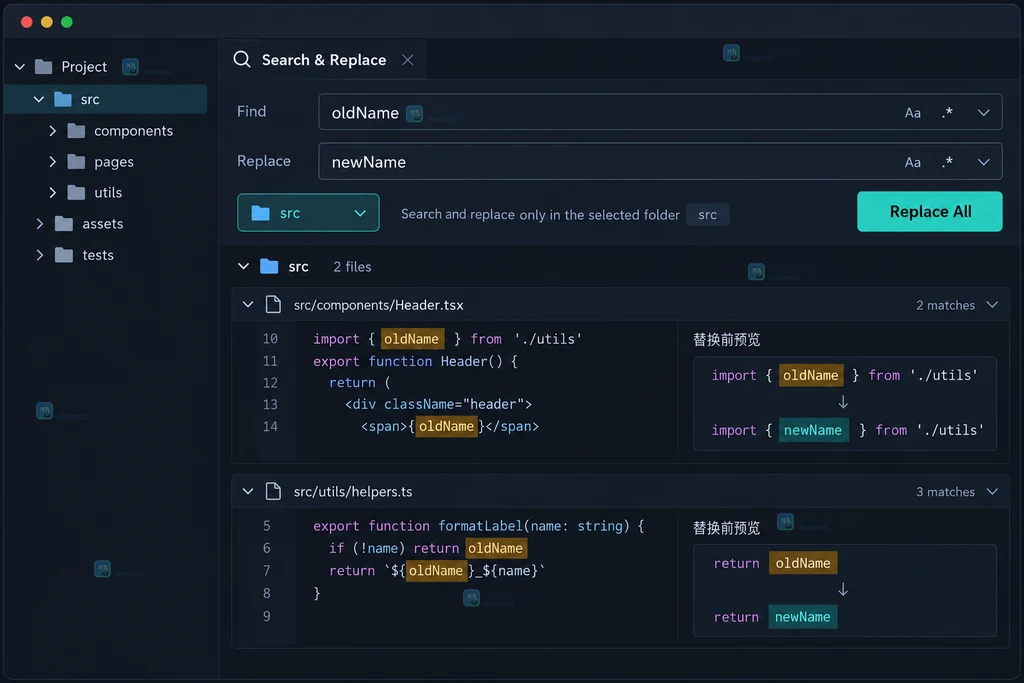
Task: Collapse the Project root tree node
Action: coord(20,67)
